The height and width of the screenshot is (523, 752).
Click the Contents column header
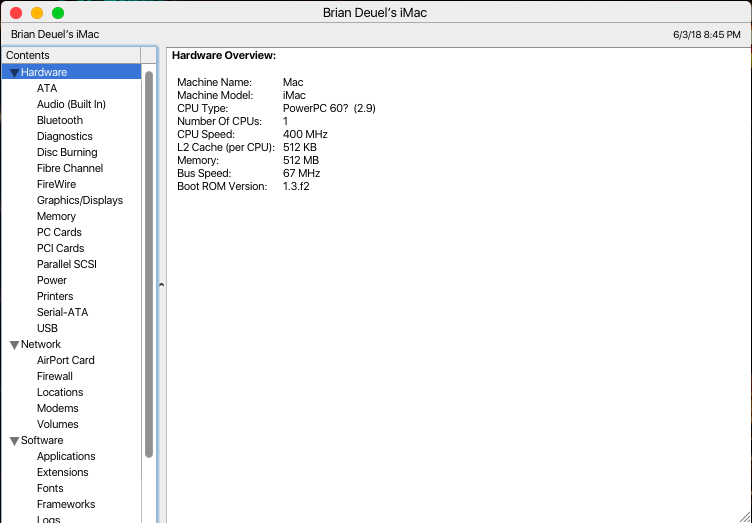71,55
